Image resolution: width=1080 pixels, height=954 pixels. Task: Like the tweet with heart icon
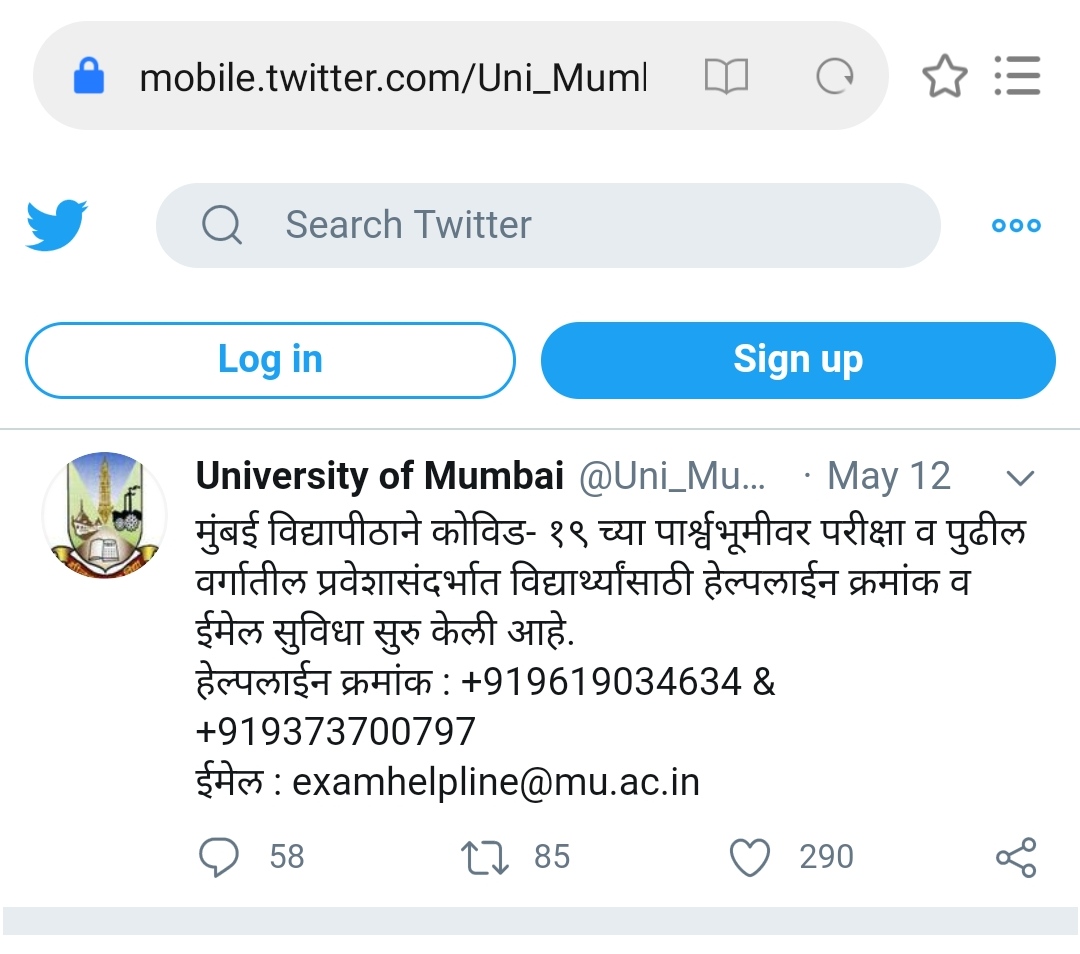(750, 857)
